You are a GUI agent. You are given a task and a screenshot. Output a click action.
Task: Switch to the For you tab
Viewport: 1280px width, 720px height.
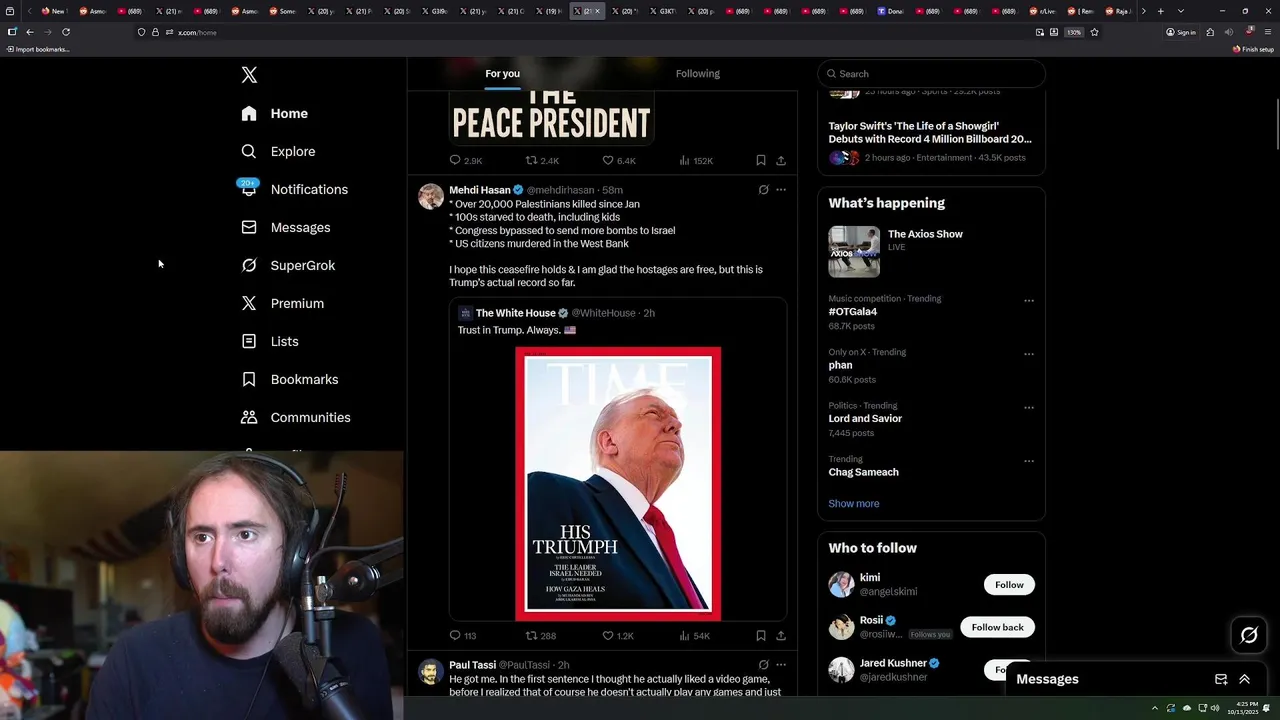(502, 74)
